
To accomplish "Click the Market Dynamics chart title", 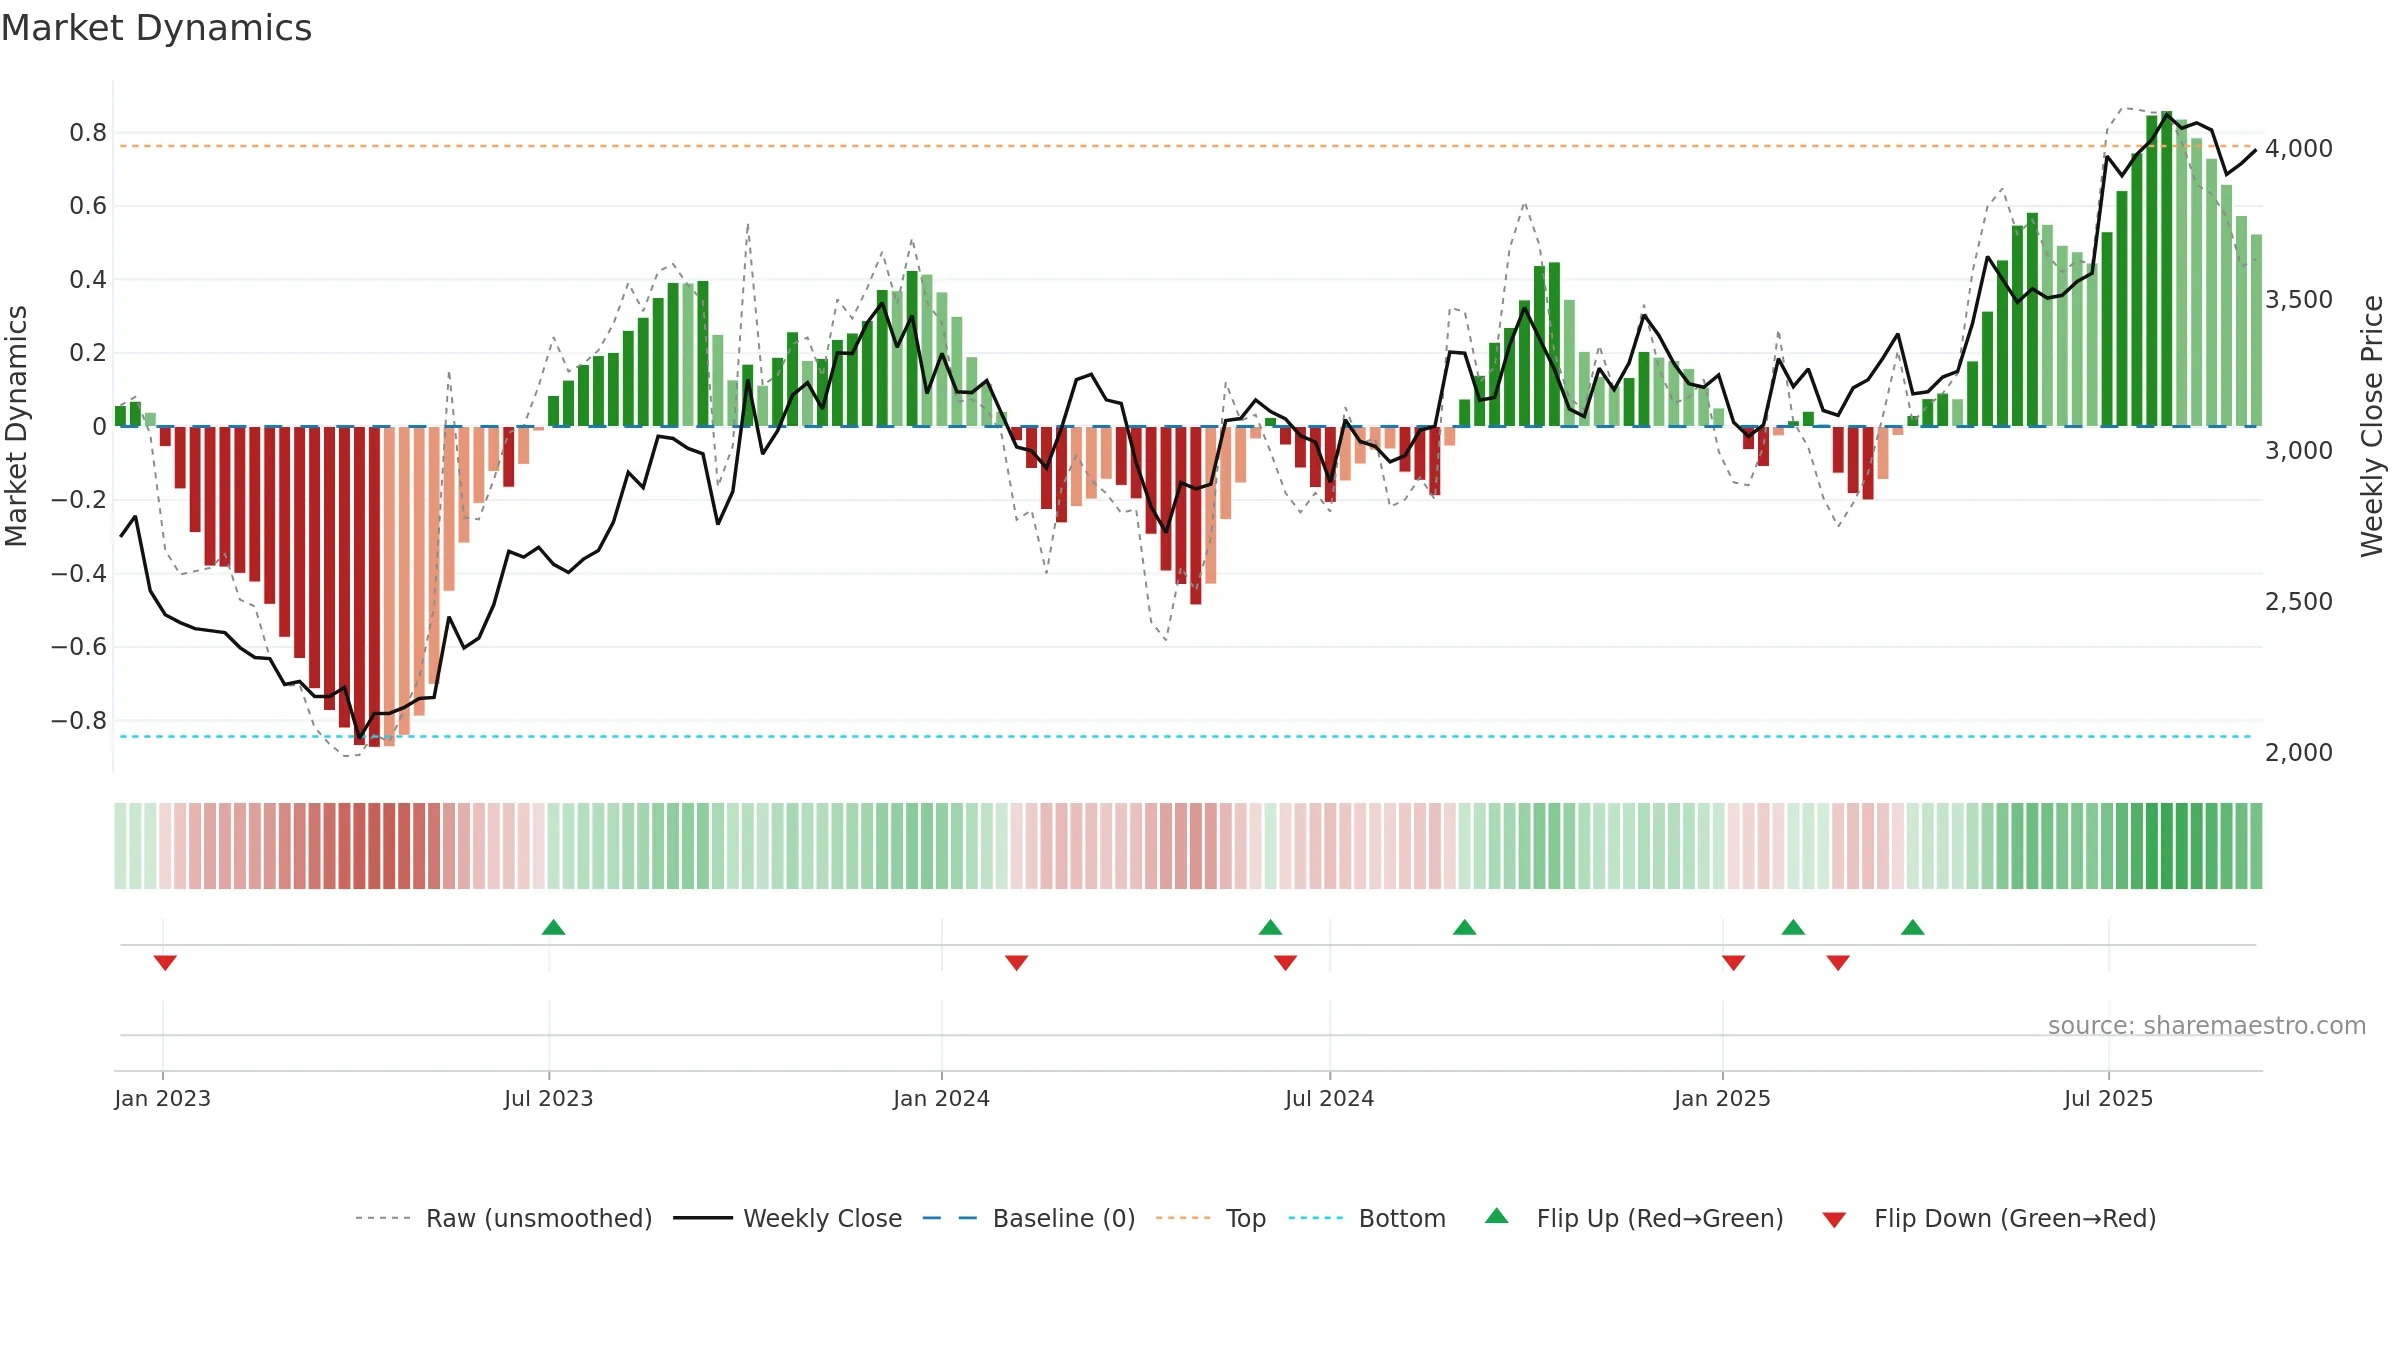I will 156,28.
